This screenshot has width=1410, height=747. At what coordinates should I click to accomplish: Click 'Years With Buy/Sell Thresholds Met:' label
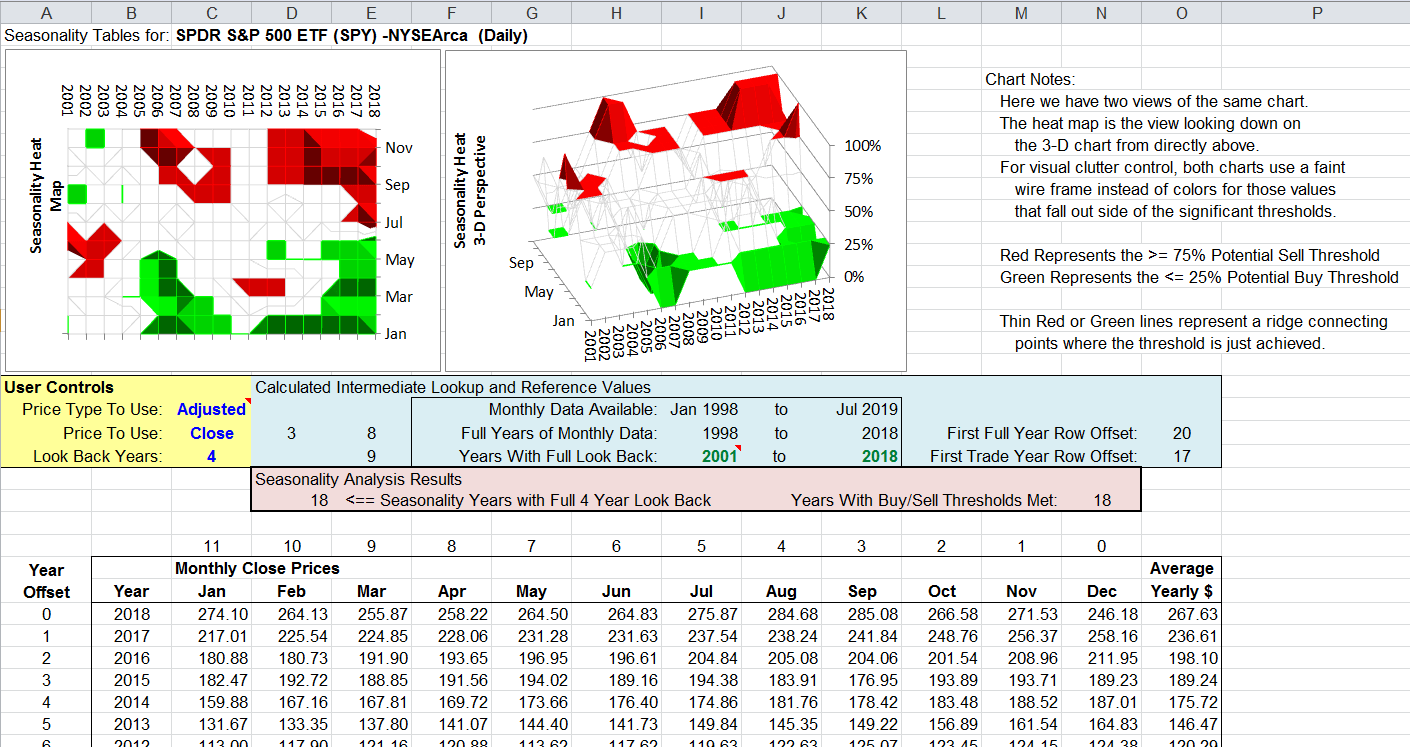pyautogui.click(x=924, y=500)
